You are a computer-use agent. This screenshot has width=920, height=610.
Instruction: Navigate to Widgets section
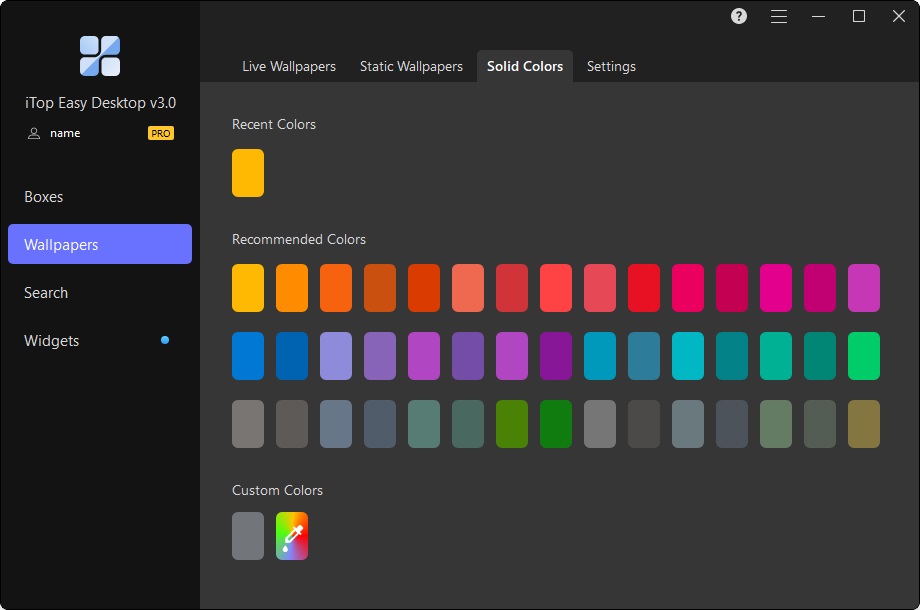coord(52,341)
